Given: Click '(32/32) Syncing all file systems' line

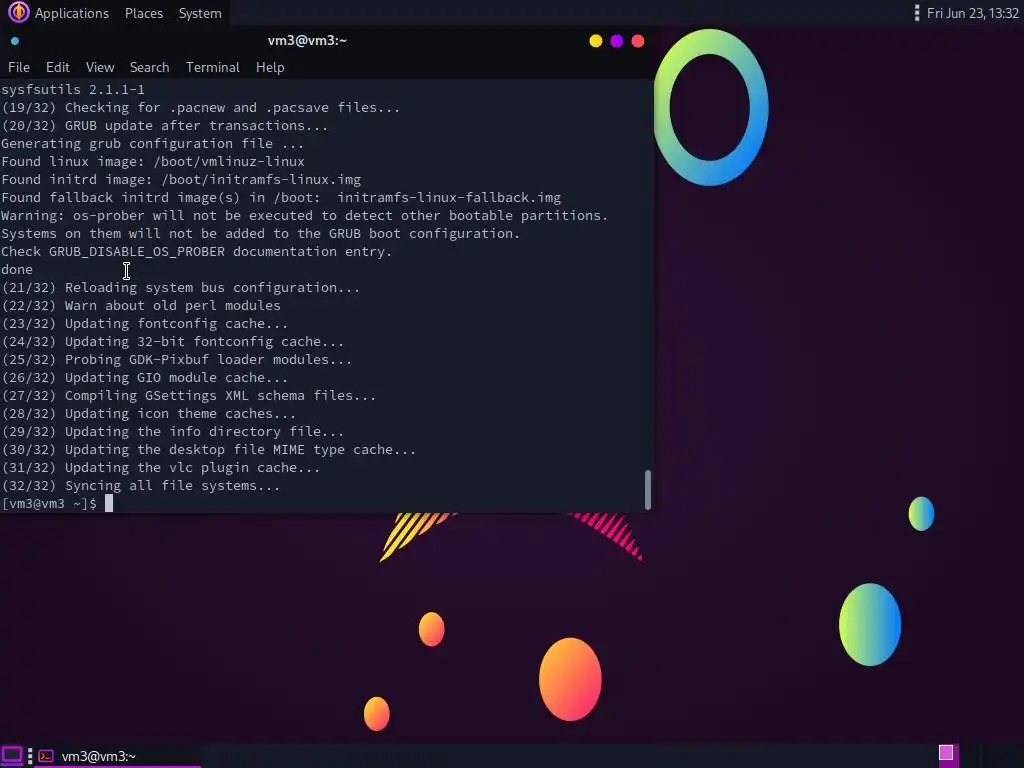Looking at the screenshot, I should pyautogui.click(x=140, y=486).
